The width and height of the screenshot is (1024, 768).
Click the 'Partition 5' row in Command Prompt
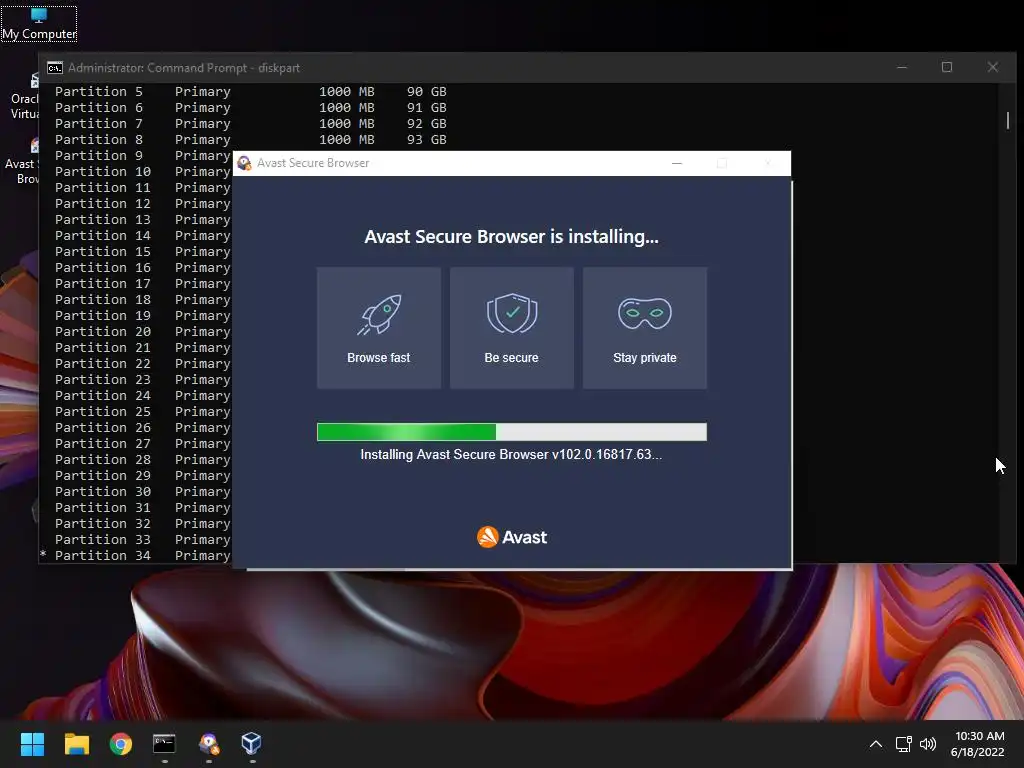click(251, 91)
